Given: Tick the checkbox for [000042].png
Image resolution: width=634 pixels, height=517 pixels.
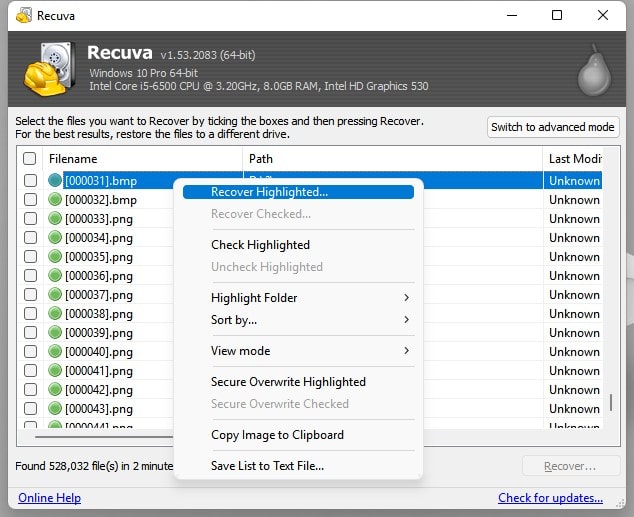Looking at the screenshot, I should point(30,389).
